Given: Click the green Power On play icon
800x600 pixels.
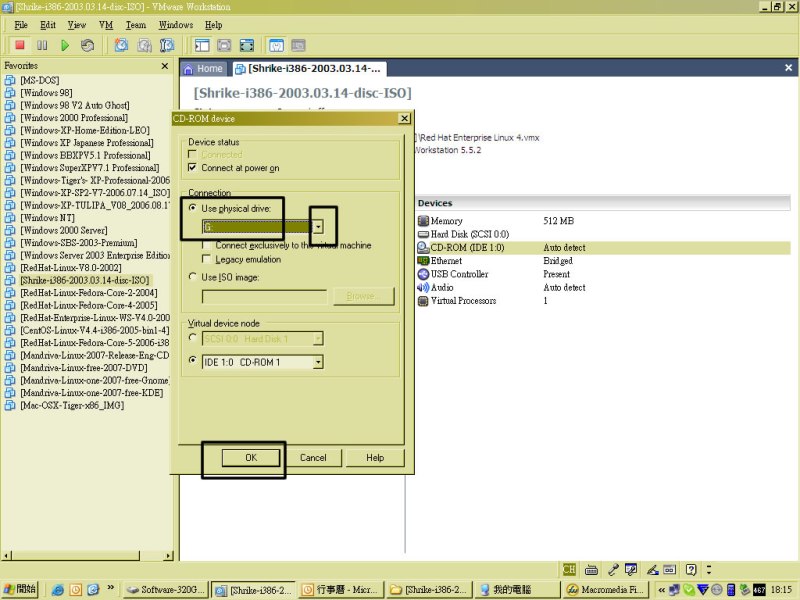Looking at the screenshot, I should (x=65, y=45).
